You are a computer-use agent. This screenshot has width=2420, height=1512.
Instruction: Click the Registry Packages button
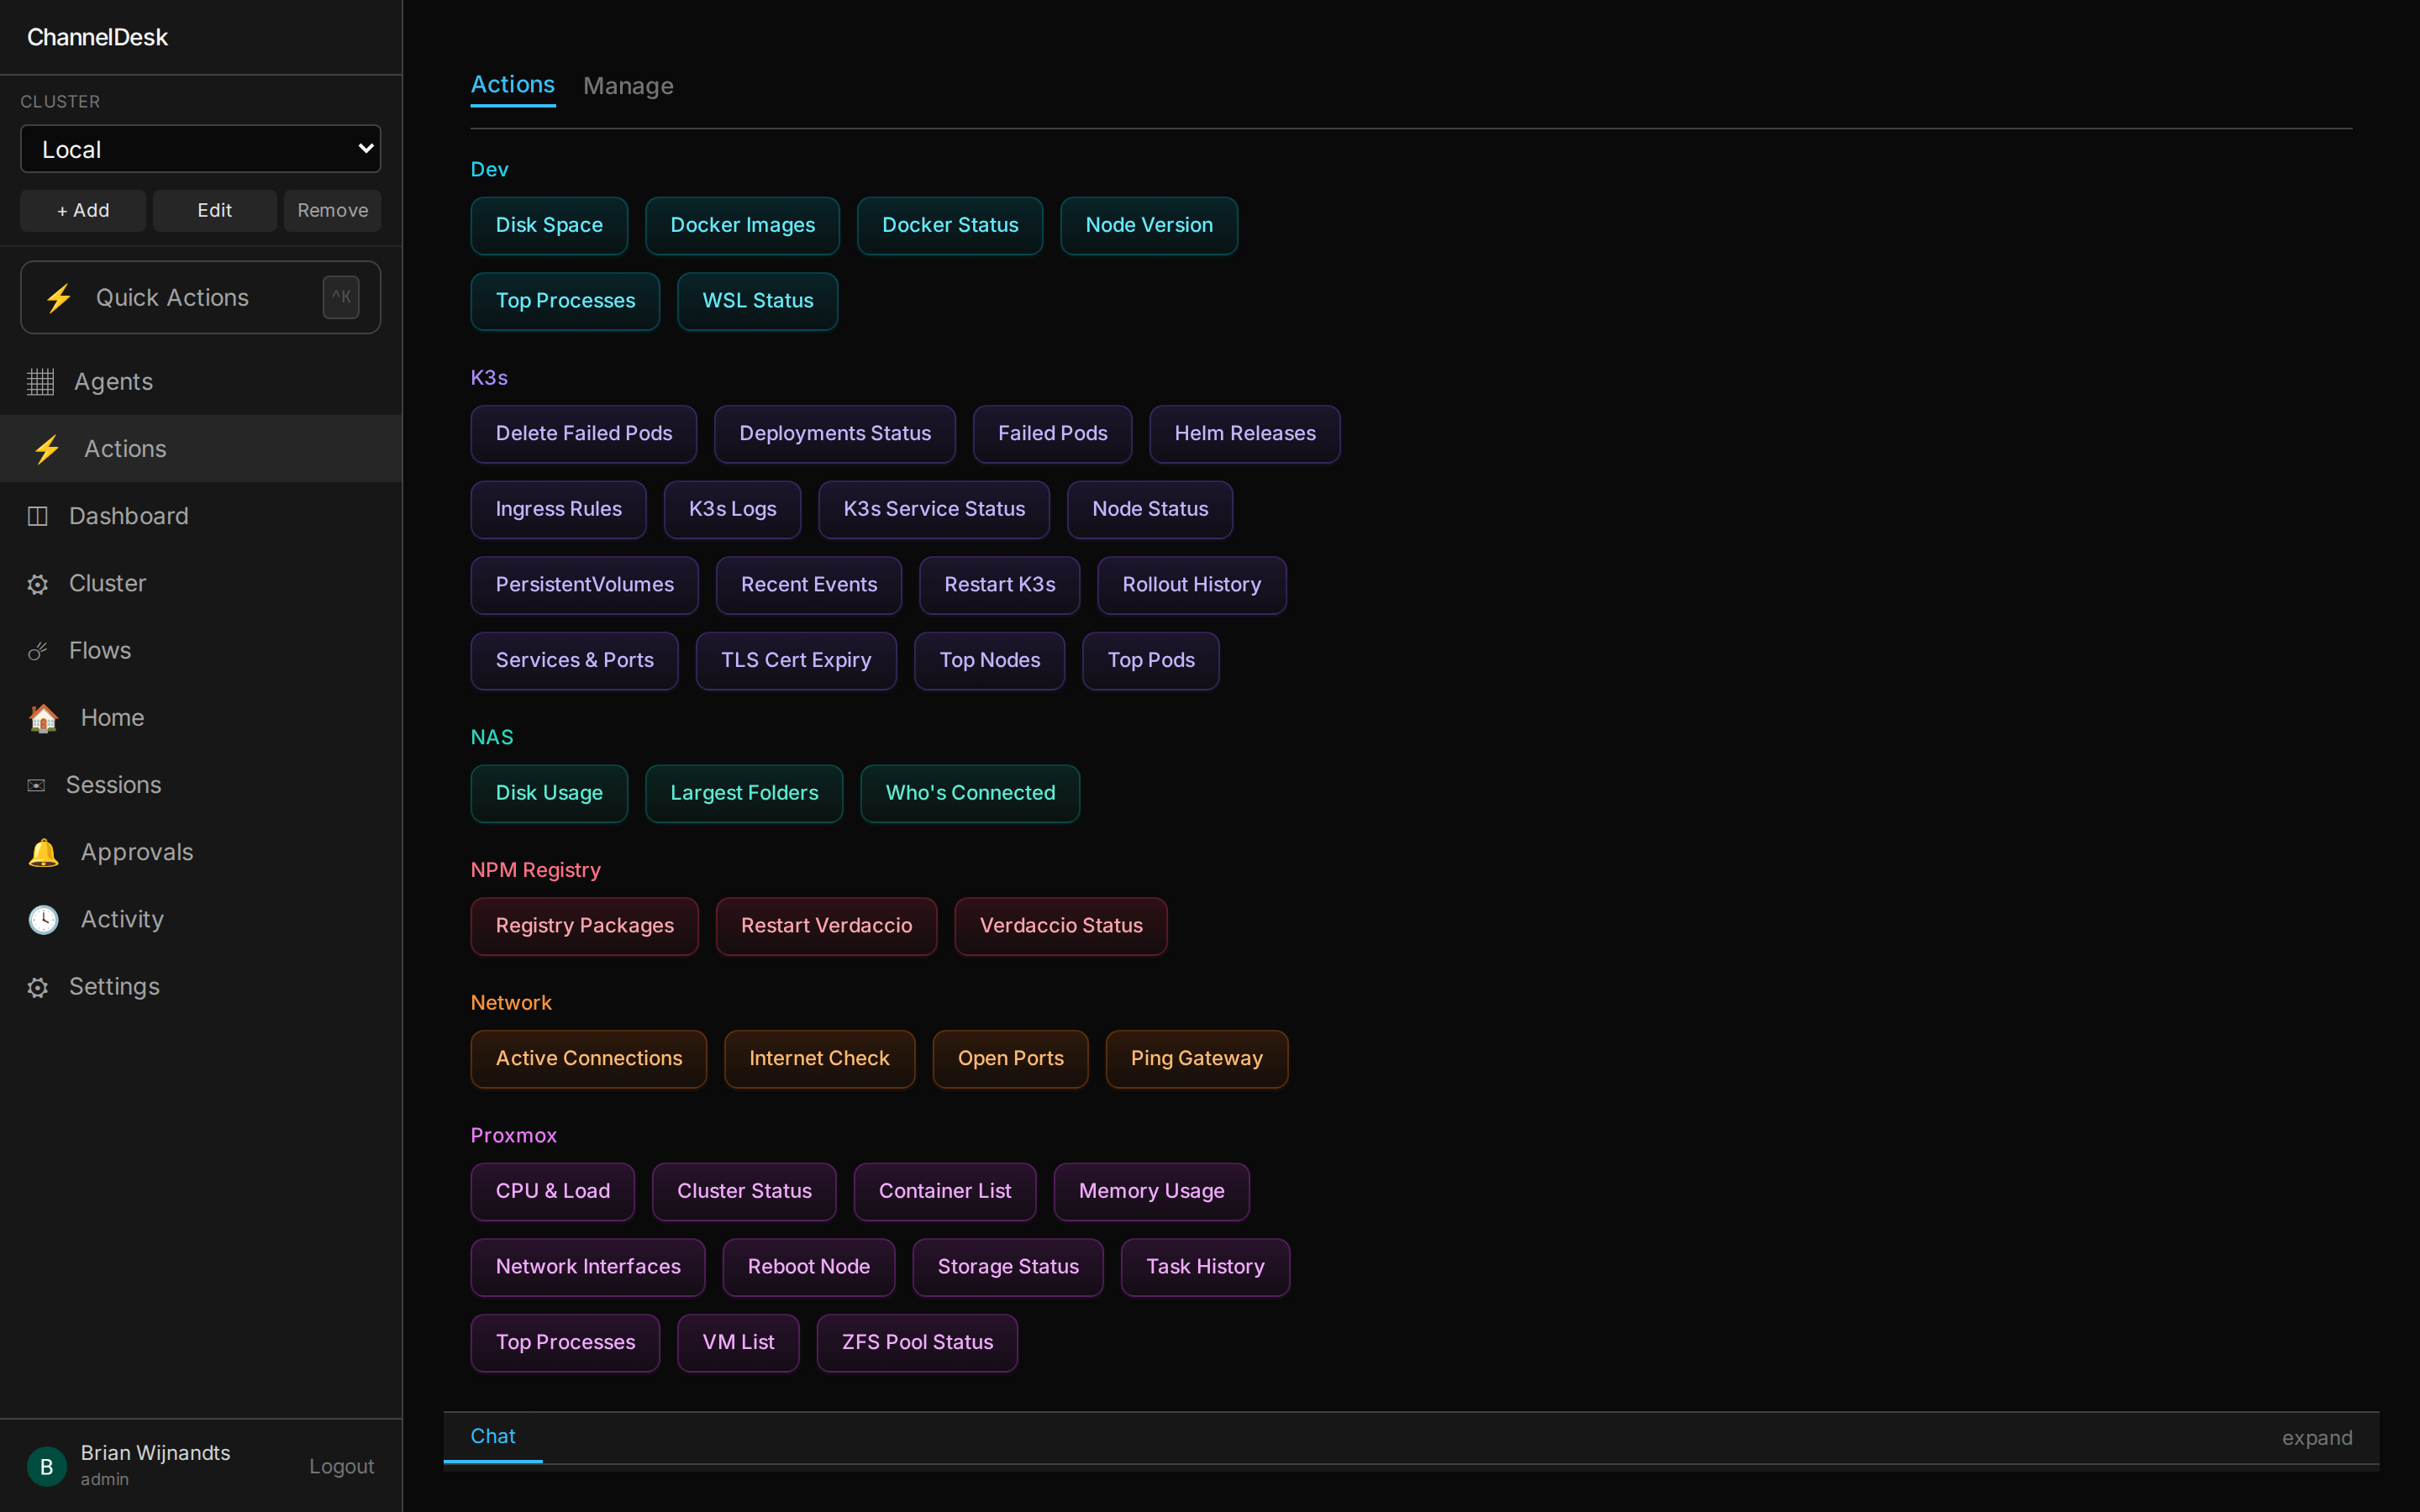coord(585,926)
